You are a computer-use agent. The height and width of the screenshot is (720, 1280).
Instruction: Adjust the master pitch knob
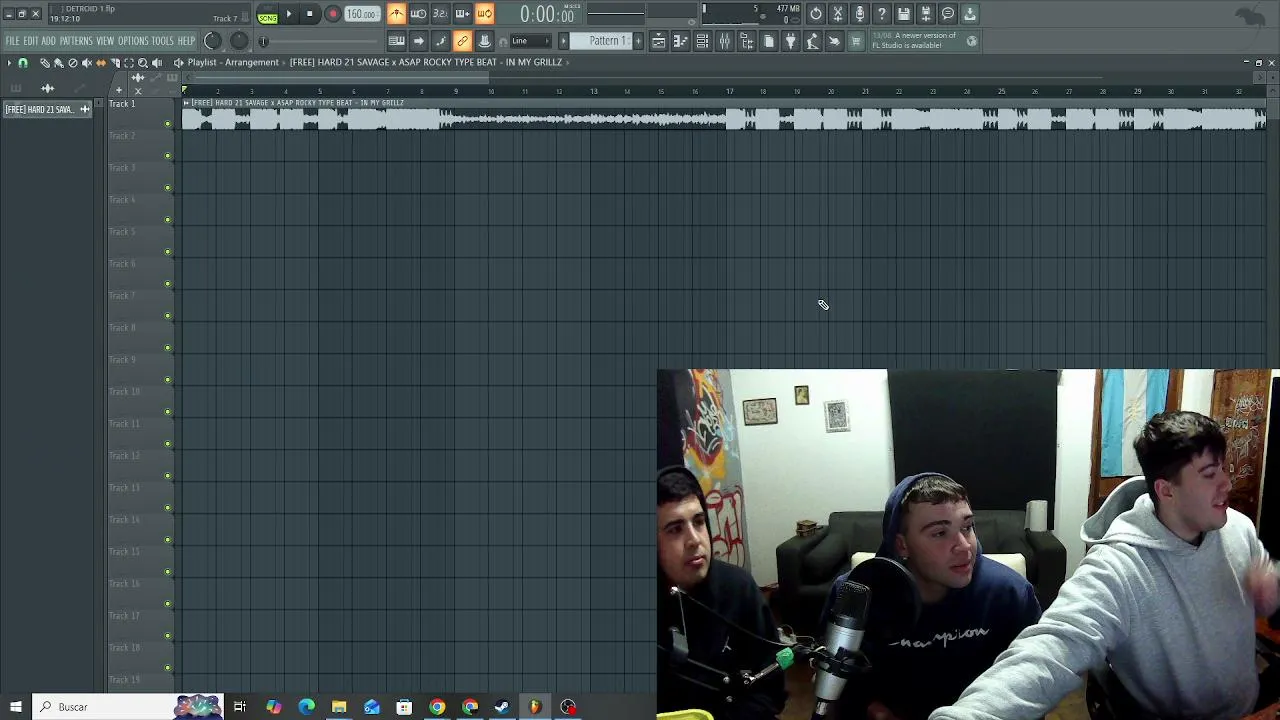click(x=239, y=41)
